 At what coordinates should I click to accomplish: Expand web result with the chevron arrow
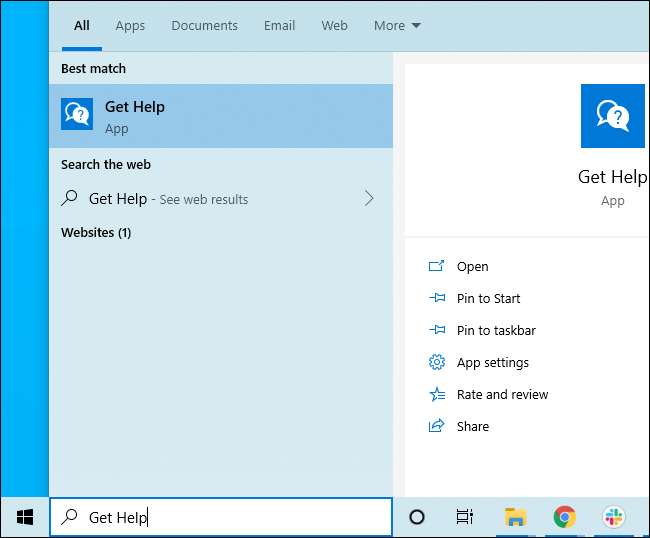click(369, 199)
